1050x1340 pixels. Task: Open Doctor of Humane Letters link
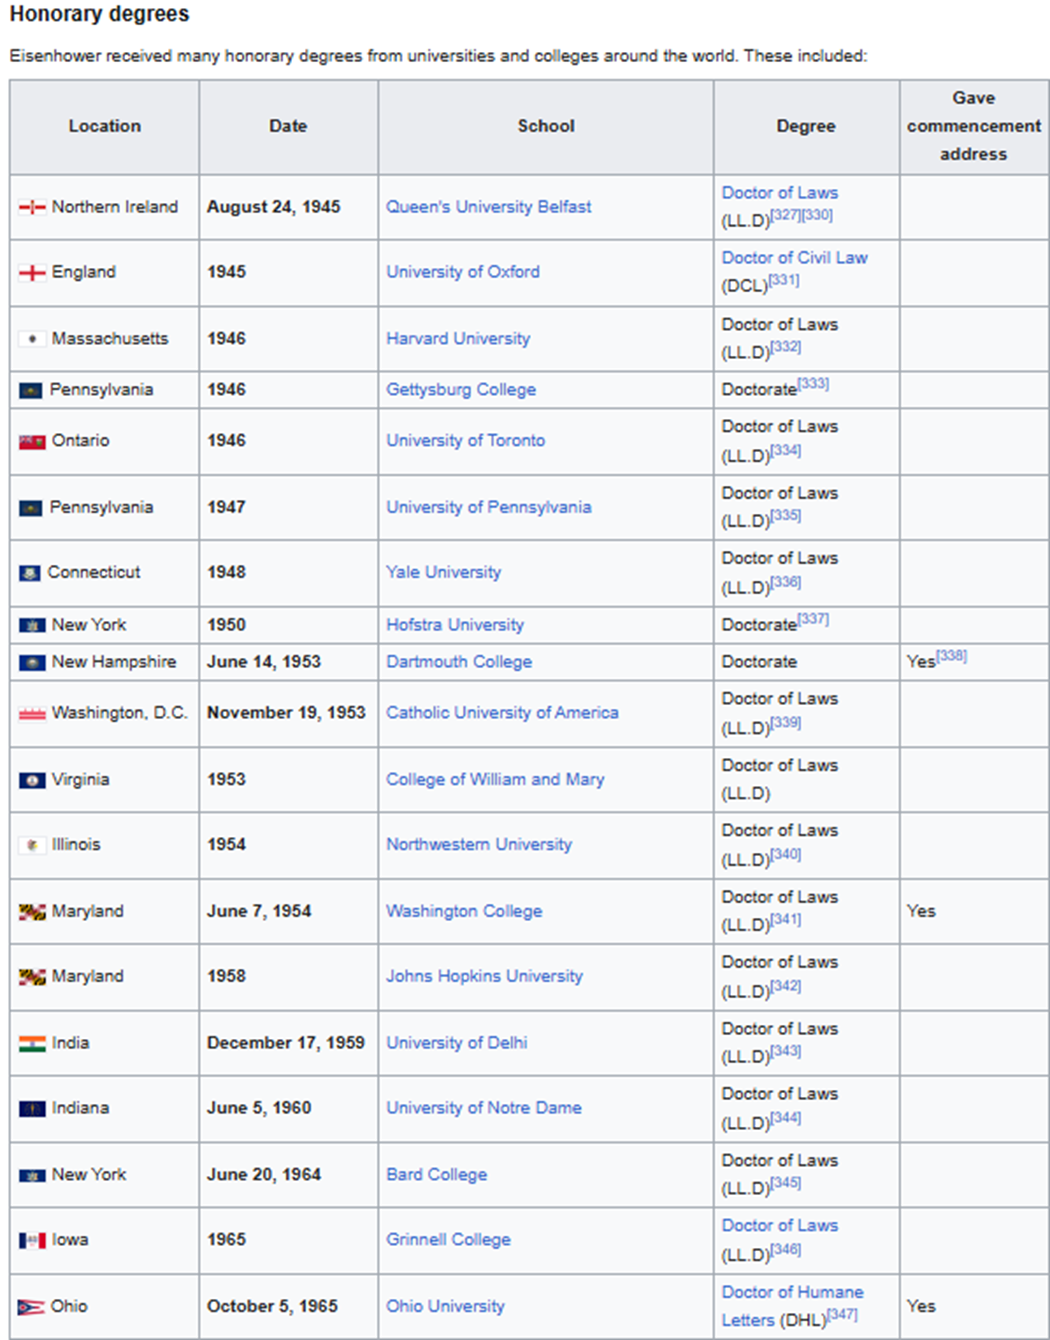point(792,1306)
